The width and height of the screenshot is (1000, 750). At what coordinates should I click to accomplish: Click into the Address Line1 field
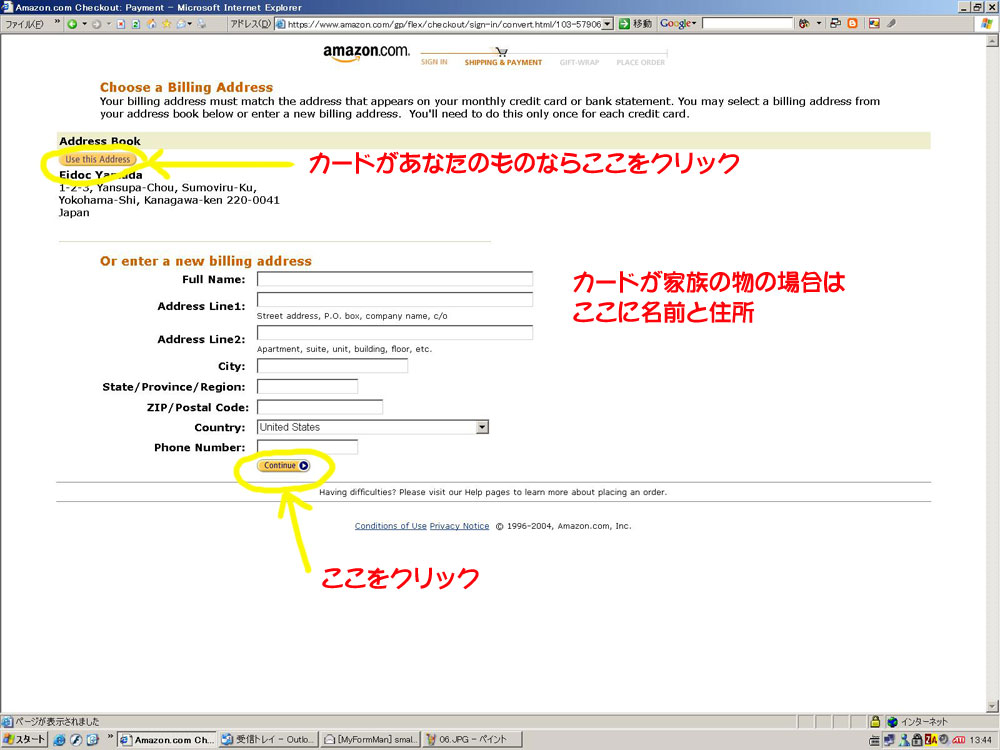click(395, 299)
